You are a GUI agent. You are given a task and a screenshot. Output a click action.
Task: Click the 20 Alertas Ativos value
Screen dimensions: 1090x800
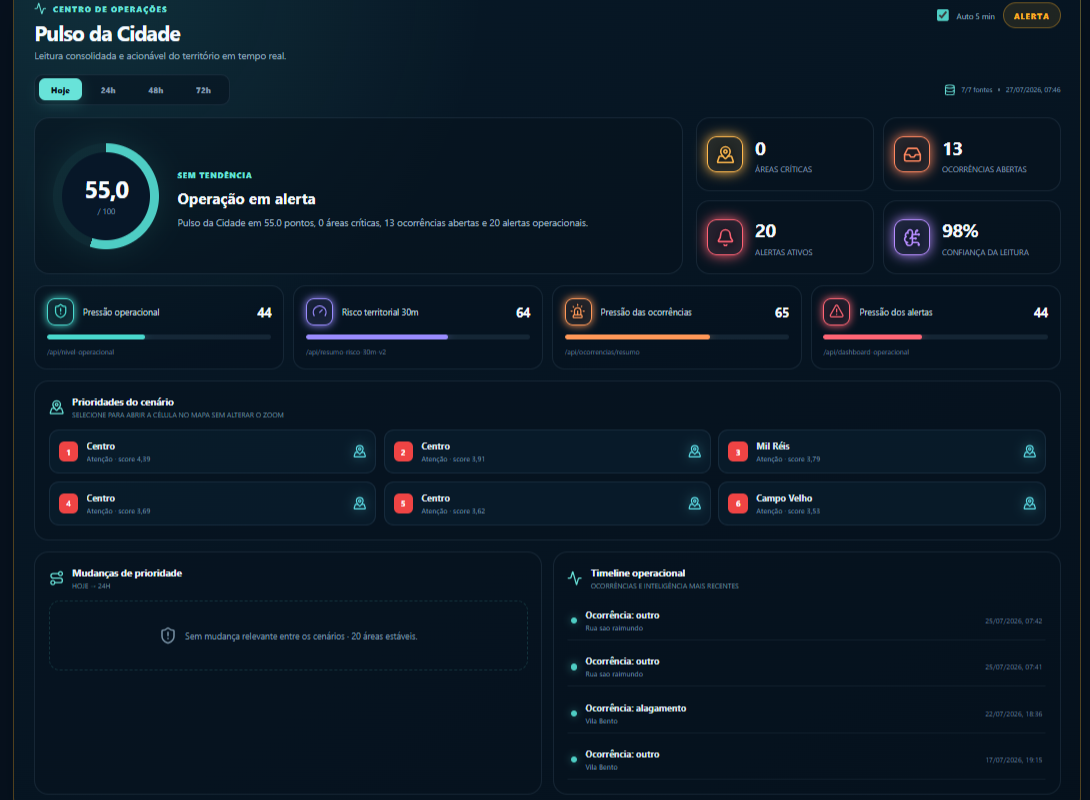coord(765,231)
